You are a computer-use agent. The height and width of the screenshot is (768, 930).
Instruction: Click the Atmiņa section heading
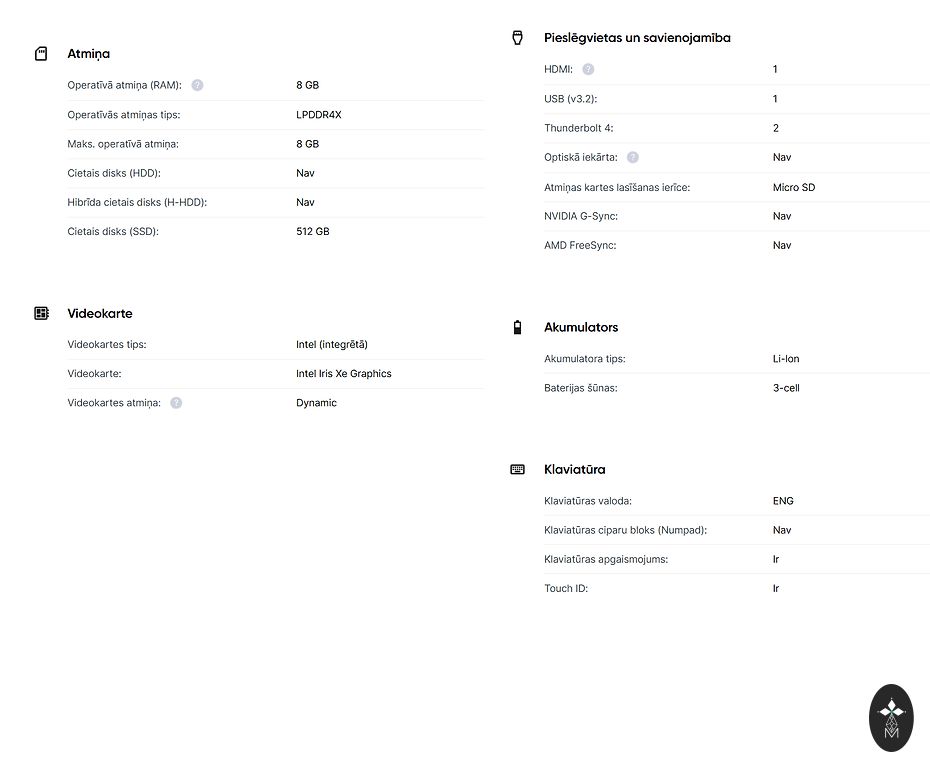[x=89, y=54]
